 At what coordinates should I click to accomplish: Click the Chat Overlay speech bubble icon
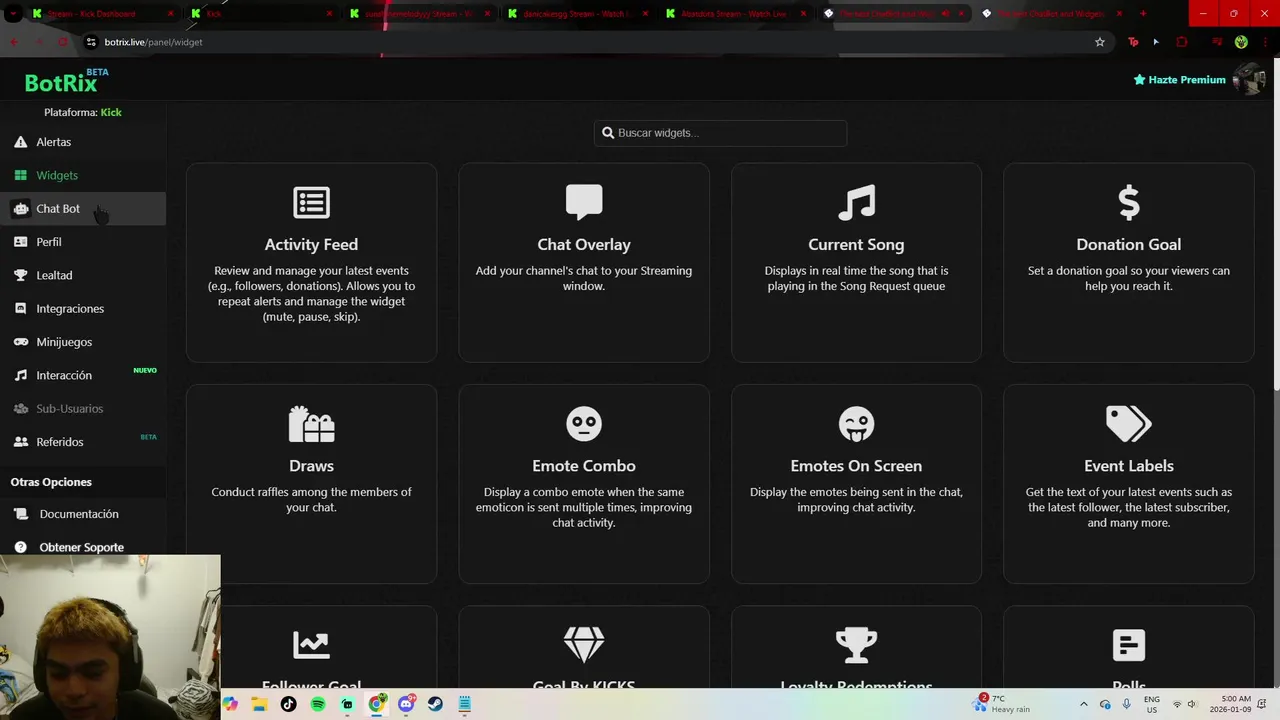click(x=584, y=202)
